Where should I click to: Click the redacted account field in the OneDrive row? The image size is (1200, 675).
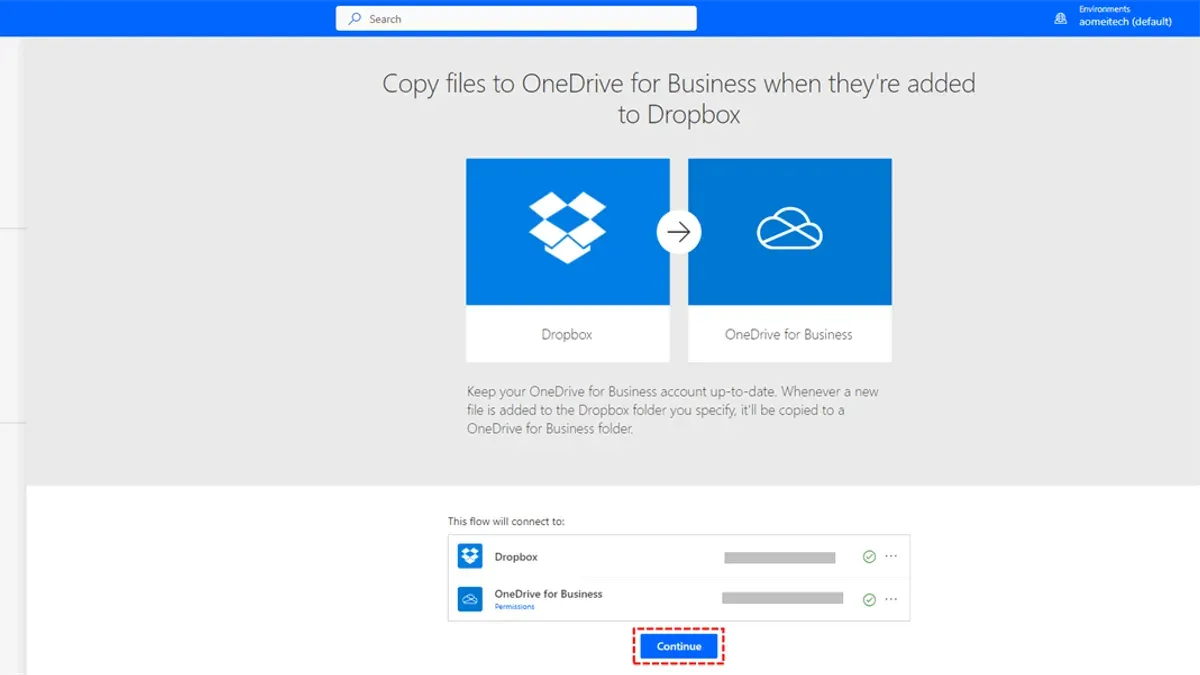click(782, 598)
